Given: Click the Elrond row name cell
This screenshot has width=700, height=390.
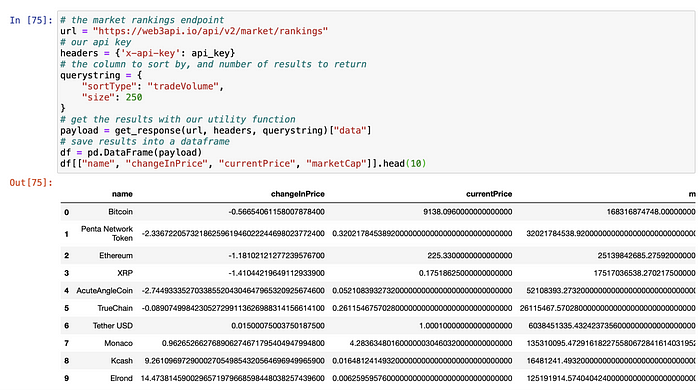Looking at the screenshot, I should click(x=121, y=378).
